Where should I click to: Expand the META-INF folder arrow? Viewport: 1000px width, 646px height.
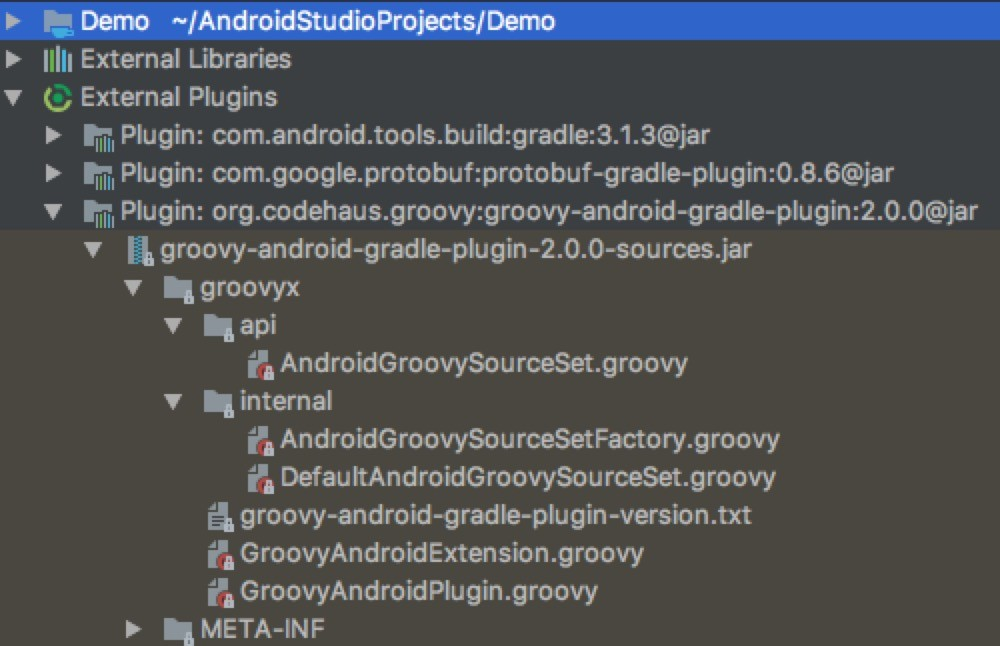133,629
